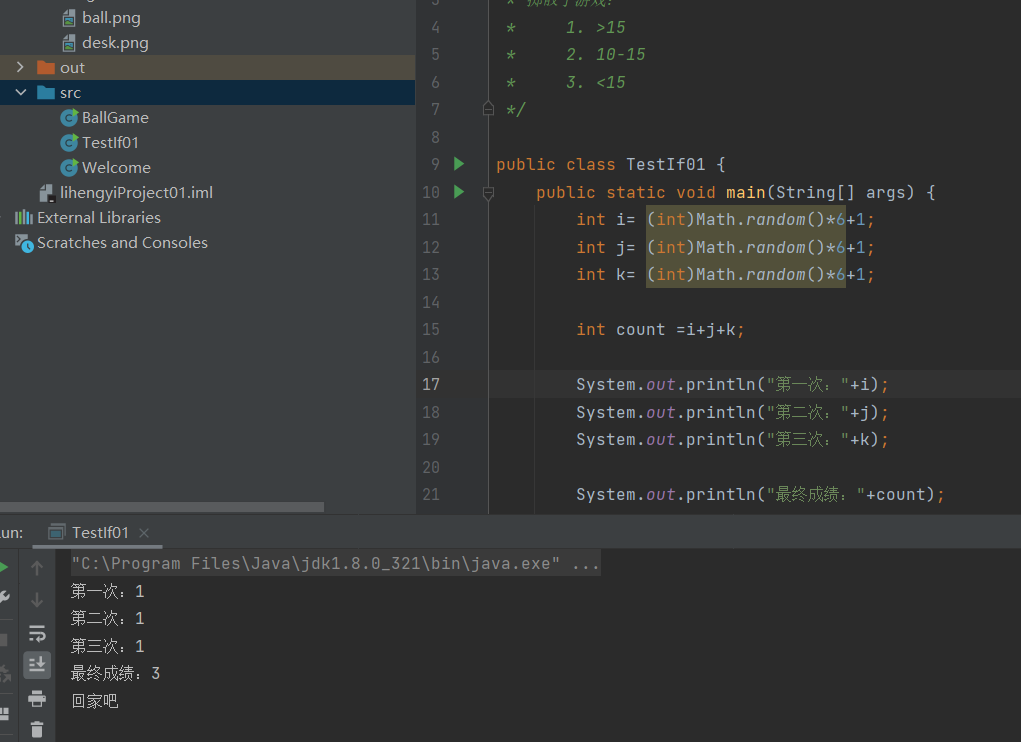This screenshot has height=742, width=1021.
Task: Click println statement containing 第一次
Action: click(x=732, y=385)
